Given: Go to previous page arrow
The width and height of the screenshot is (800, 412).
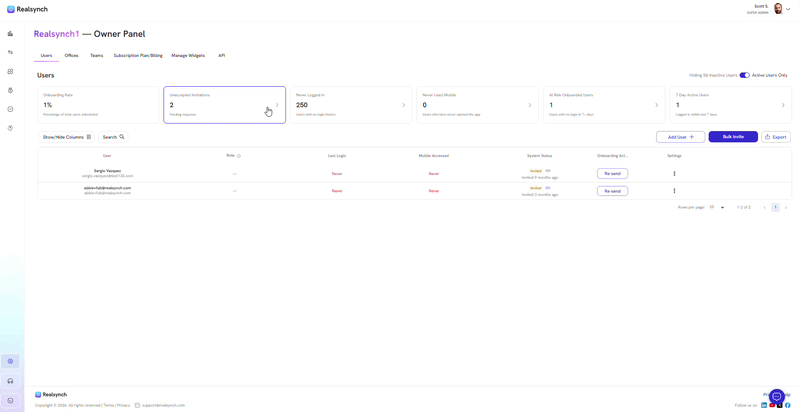Looking at the screenshot, I should 764,208.
